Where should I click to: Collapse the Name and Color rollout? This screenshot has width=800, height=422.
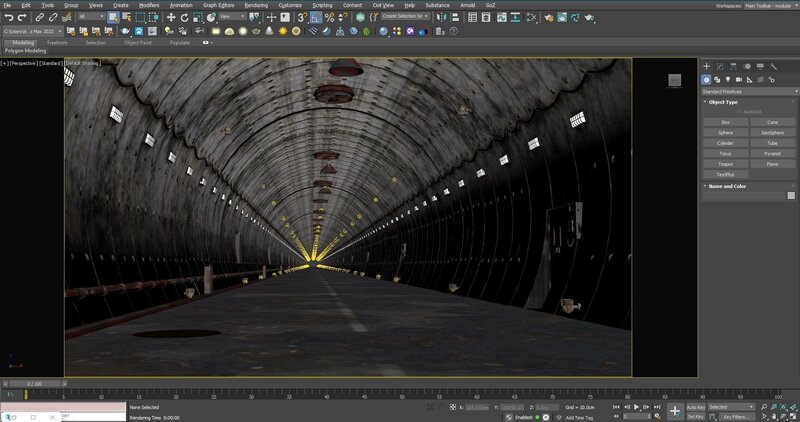coord(726,186)
